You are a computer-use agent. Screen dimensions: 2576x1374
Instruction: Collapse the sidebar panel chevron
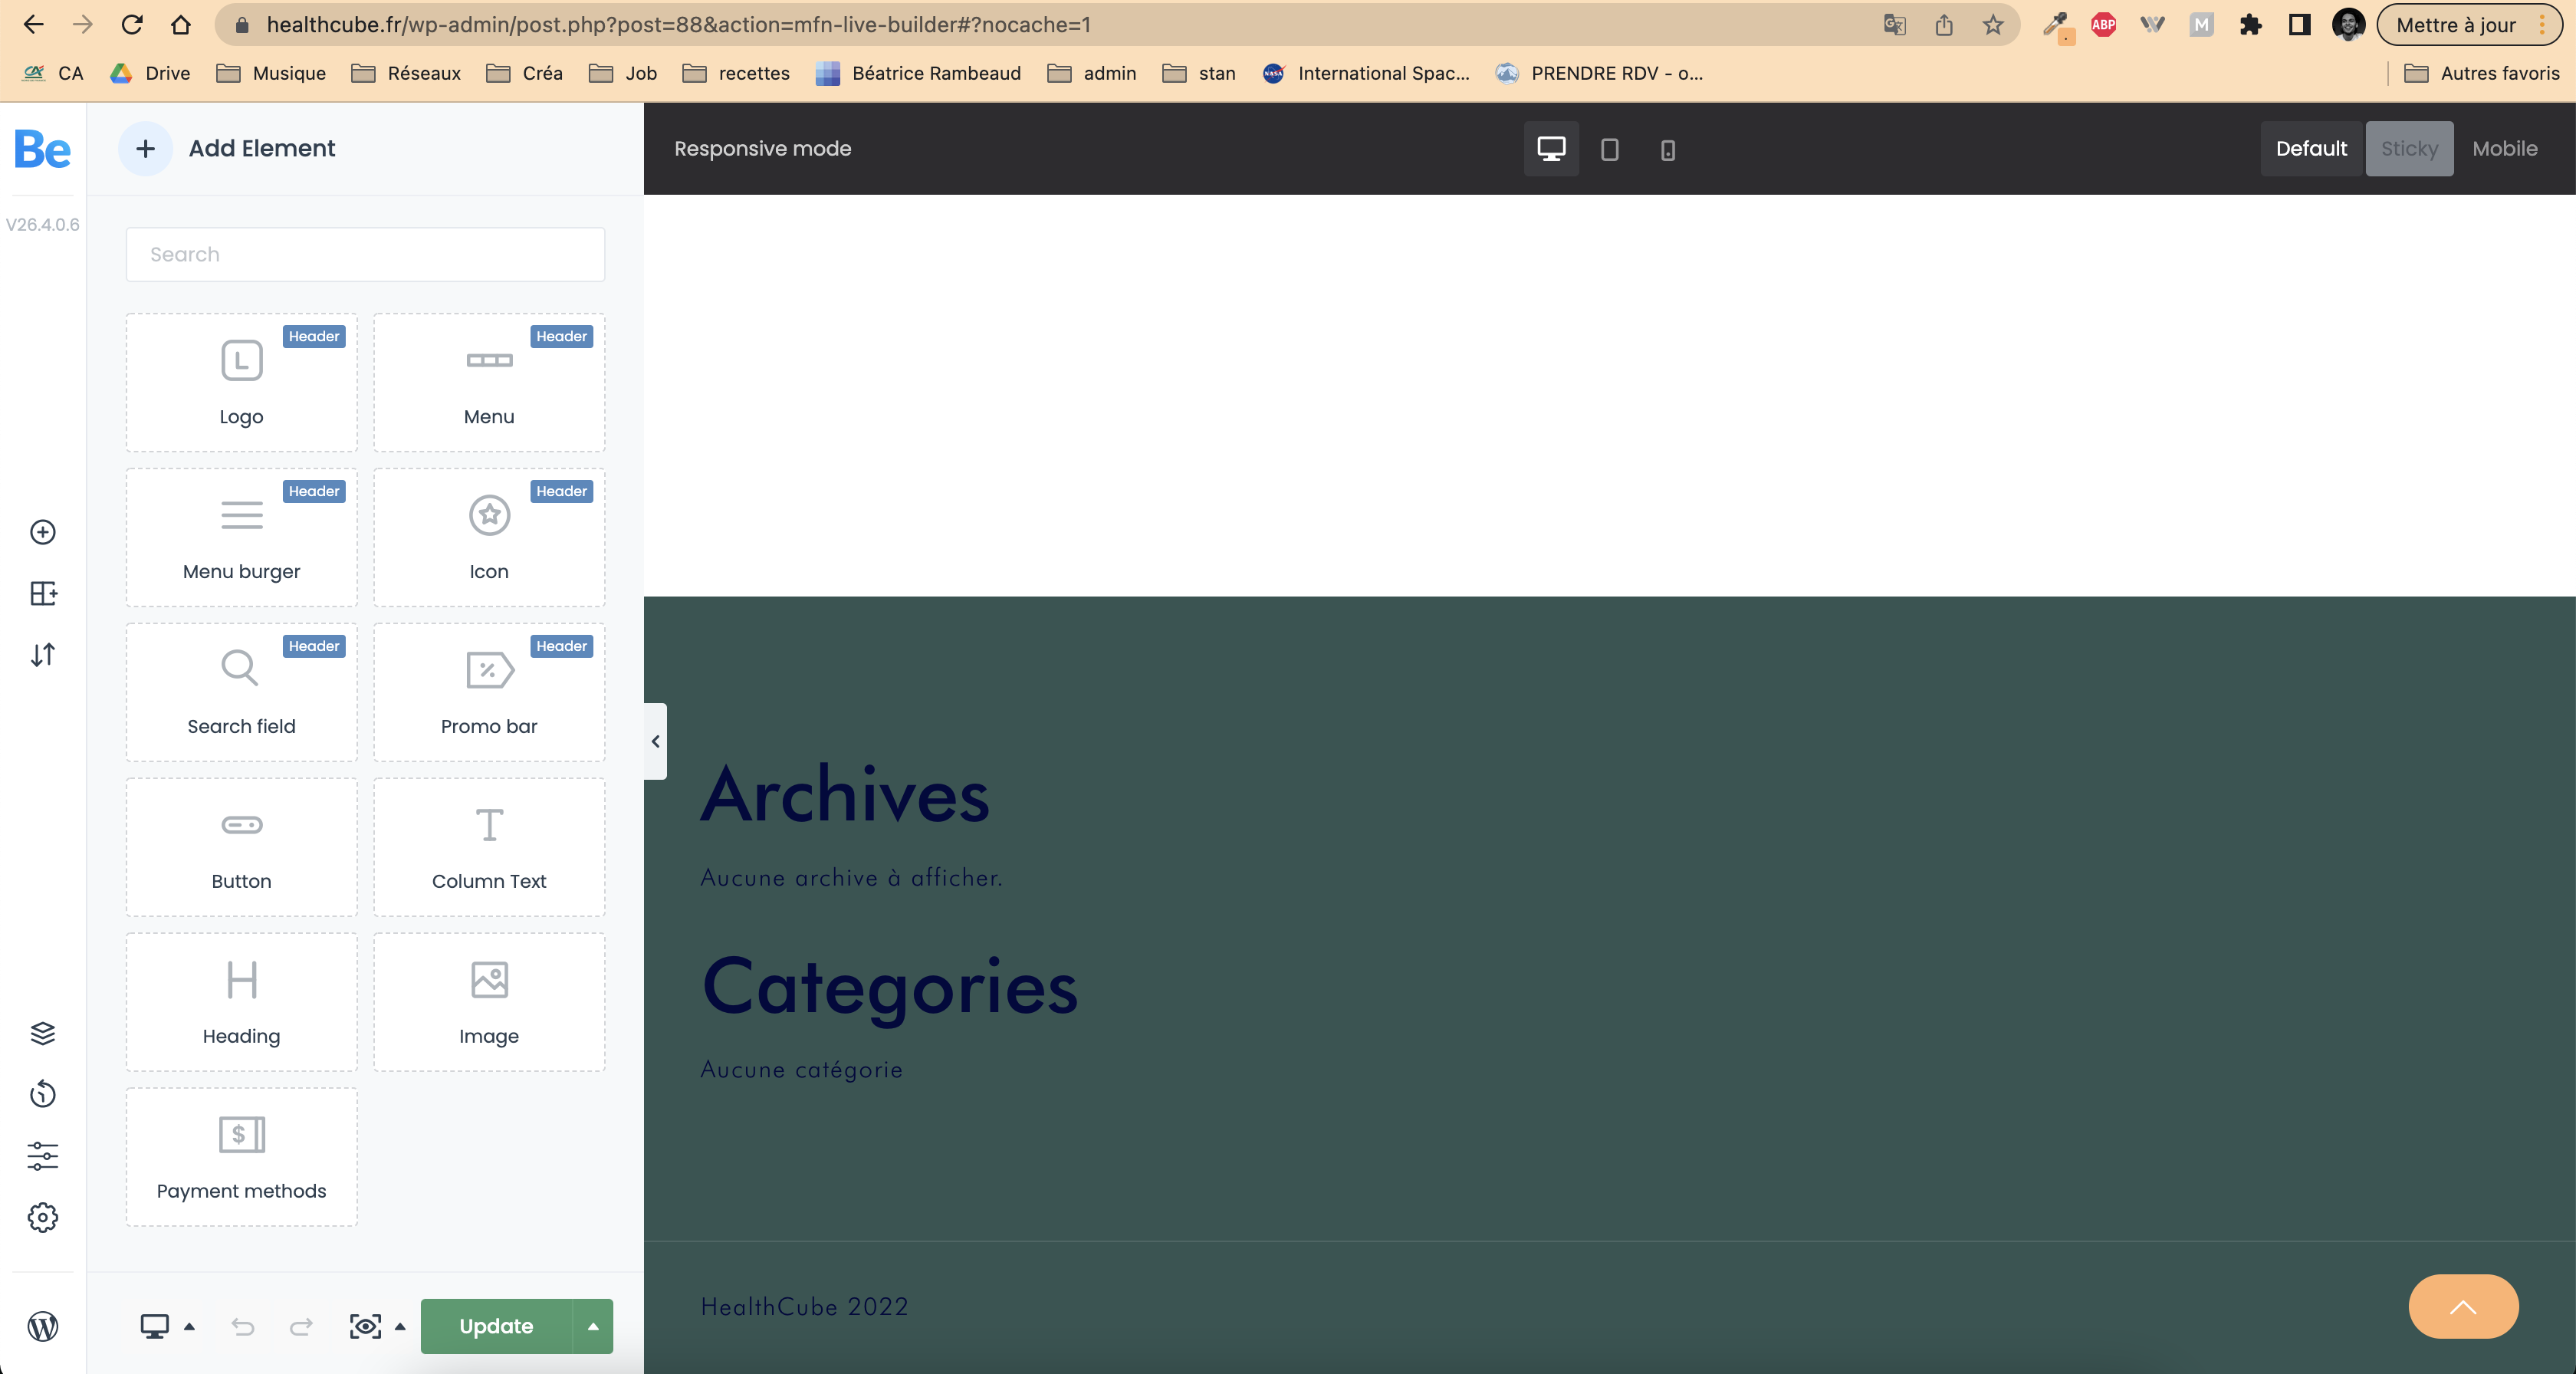[x=655, y=741]
